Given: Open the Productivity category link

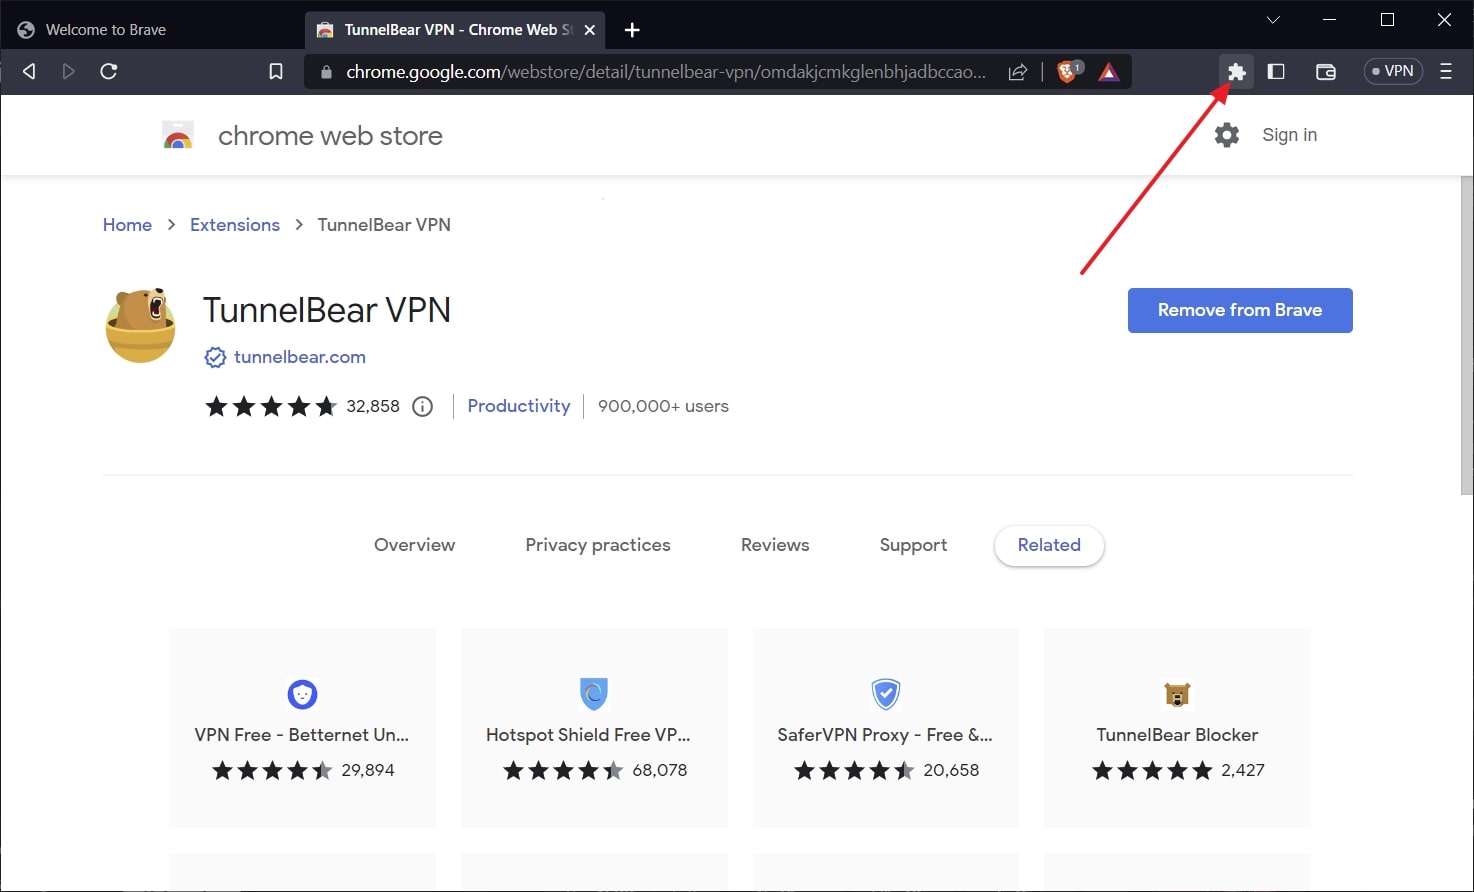Looking at the screenshot, I should point(519,406).
